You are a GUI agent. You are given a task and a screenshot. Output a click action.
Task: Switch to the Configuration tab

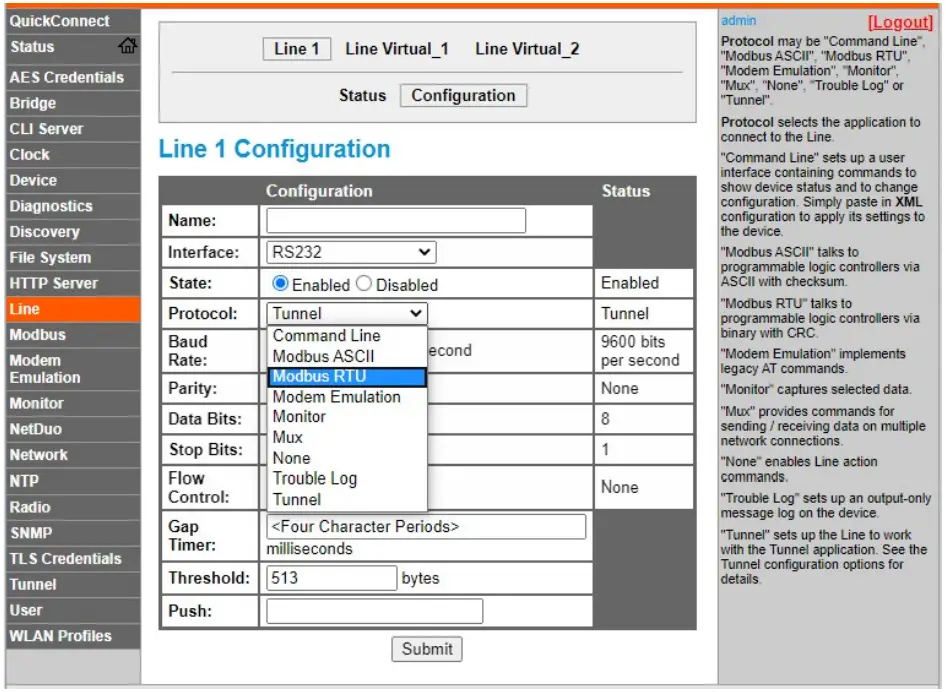tap(463, 95)
